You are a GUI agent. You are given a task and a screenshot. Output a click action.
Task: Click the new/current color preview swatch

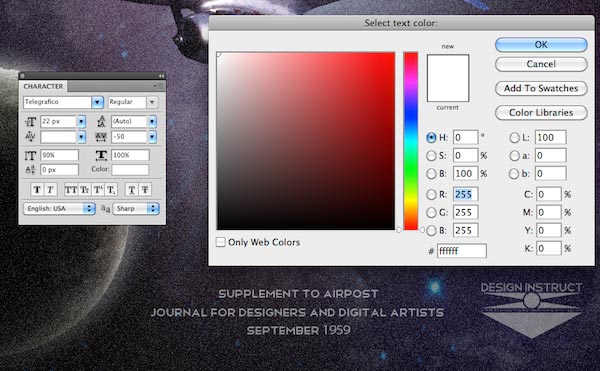point(448,78)
